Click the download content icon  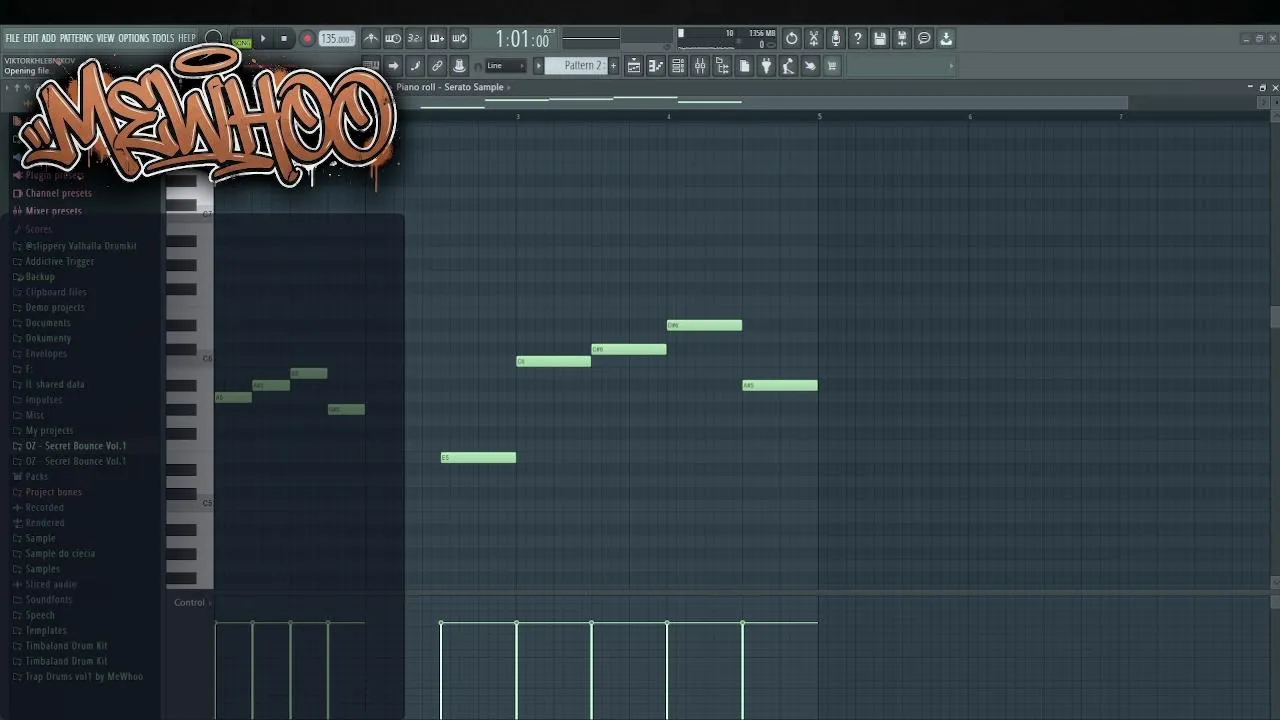click(x=946, y=39)
